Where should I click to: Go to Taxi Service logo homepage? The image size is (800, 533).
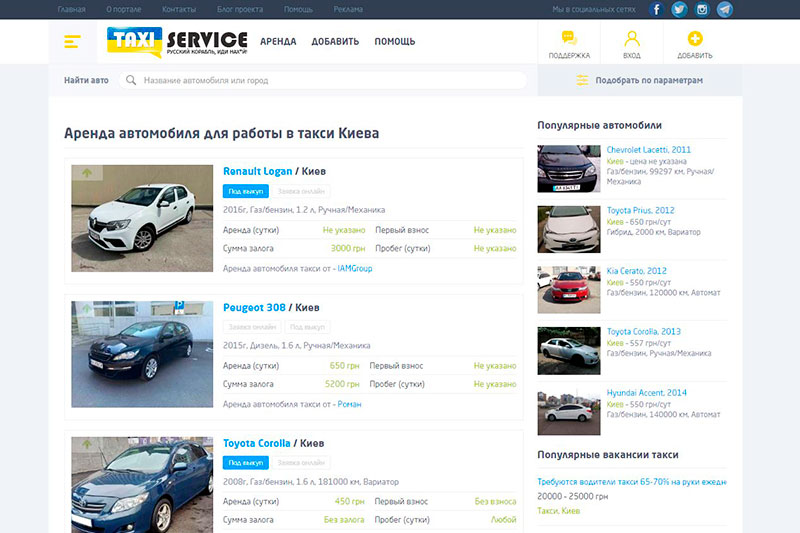click(177, 41)
